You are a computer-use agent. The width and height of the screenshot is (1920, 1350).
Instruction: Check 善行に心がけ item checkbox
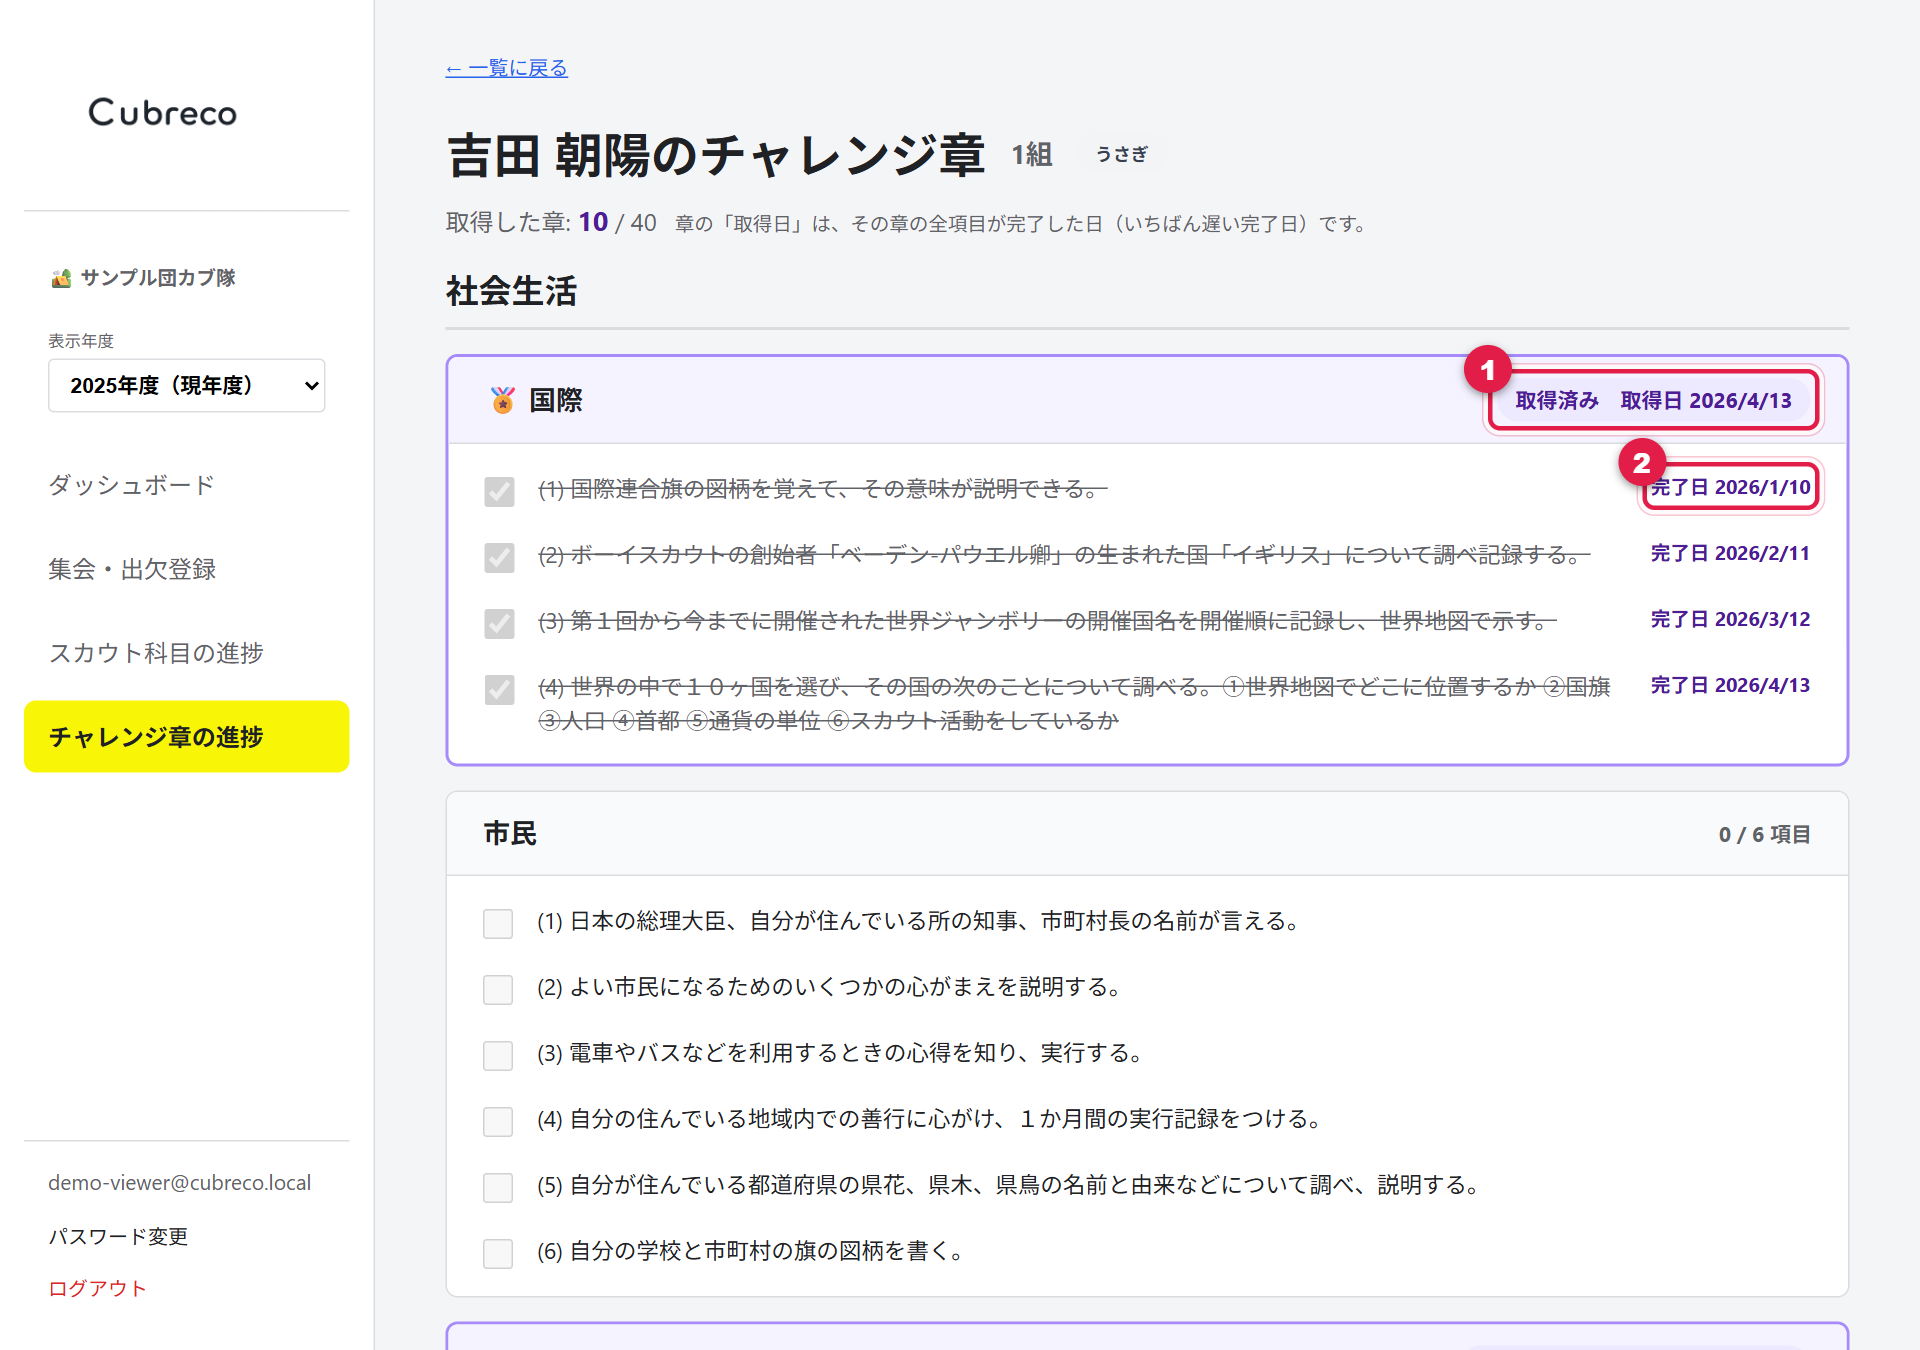click(498, 1121)
